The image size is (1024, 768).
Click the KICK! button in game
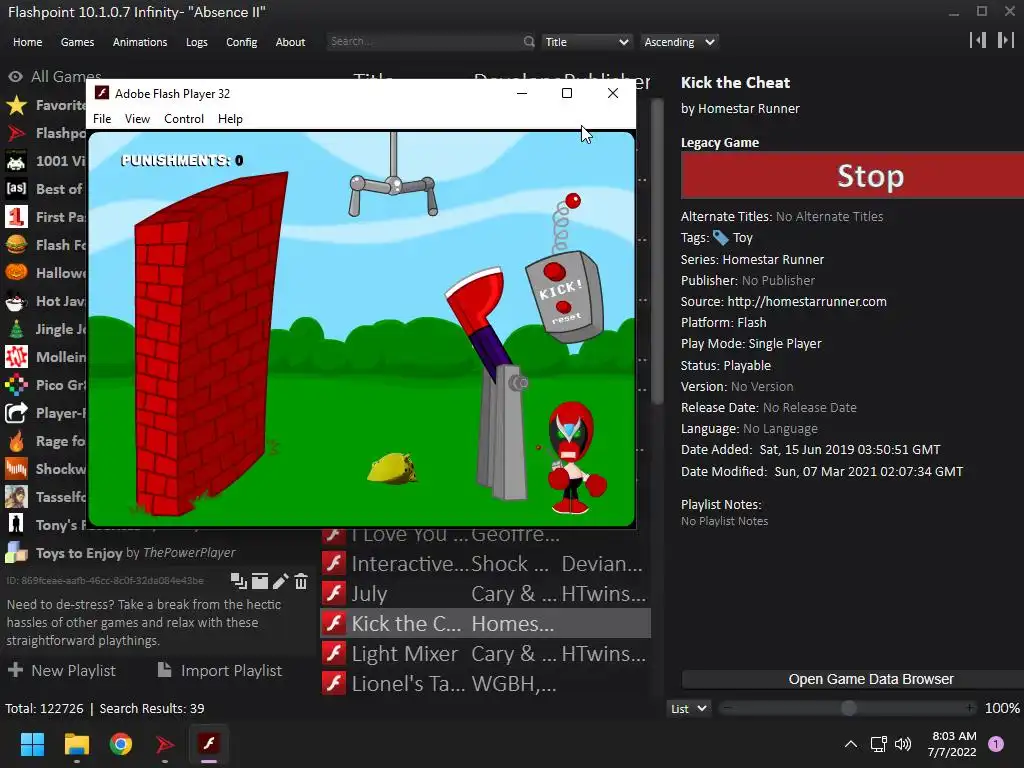pos(554,272)
